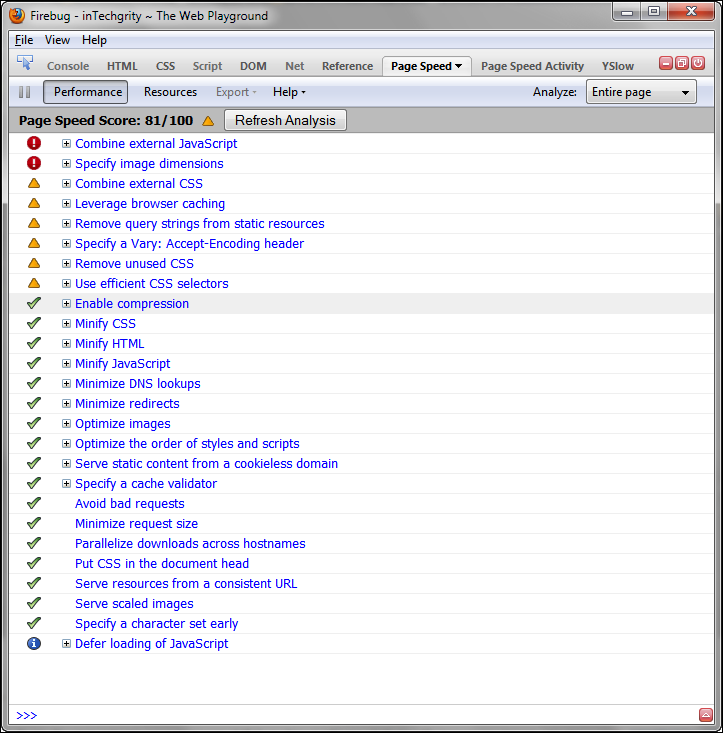Click warning triangle for Remove query strings
This screenshot has height=733, width=723.
34,223
